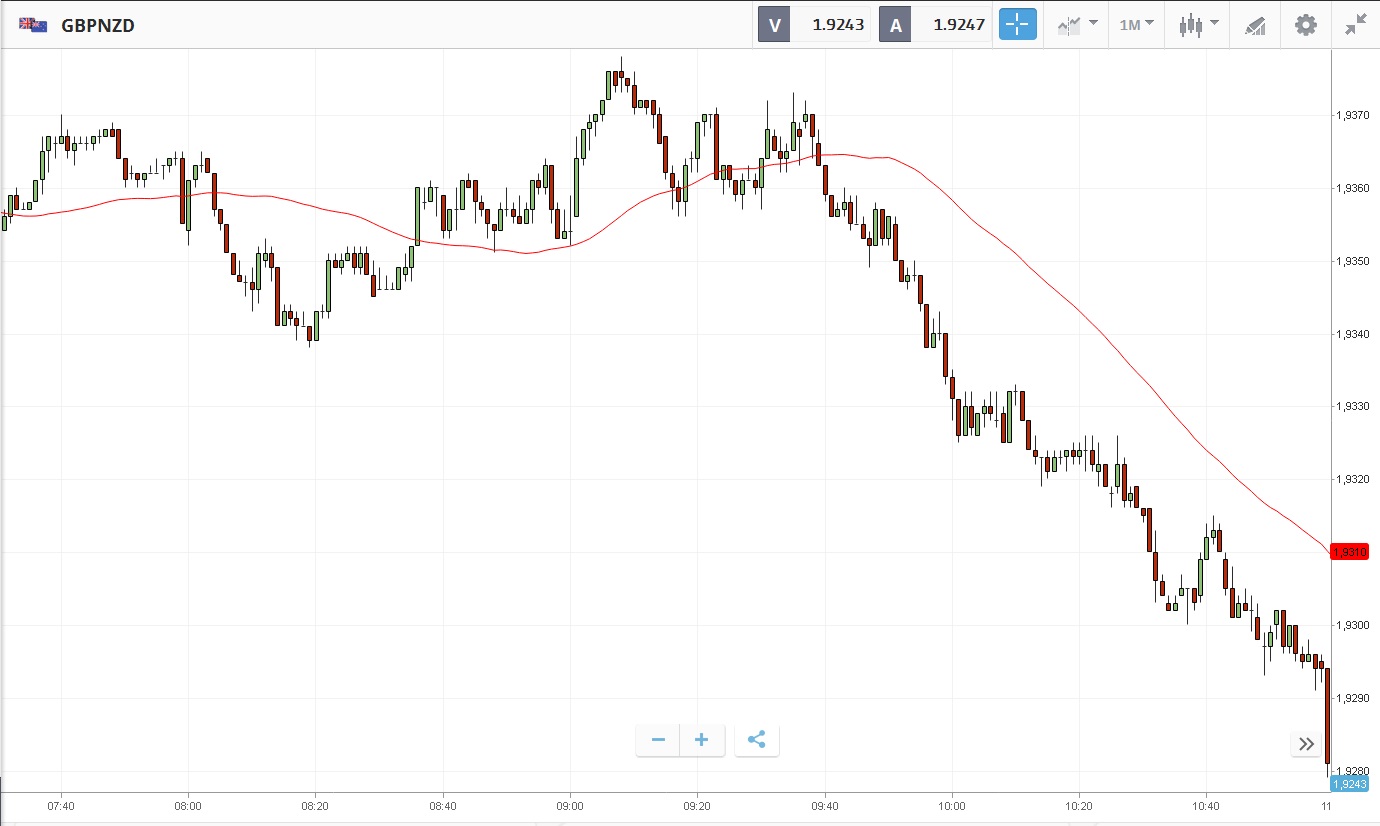Open the candlestick chart type dropdown
The image size is (1380, 826).
[1198, 25]
